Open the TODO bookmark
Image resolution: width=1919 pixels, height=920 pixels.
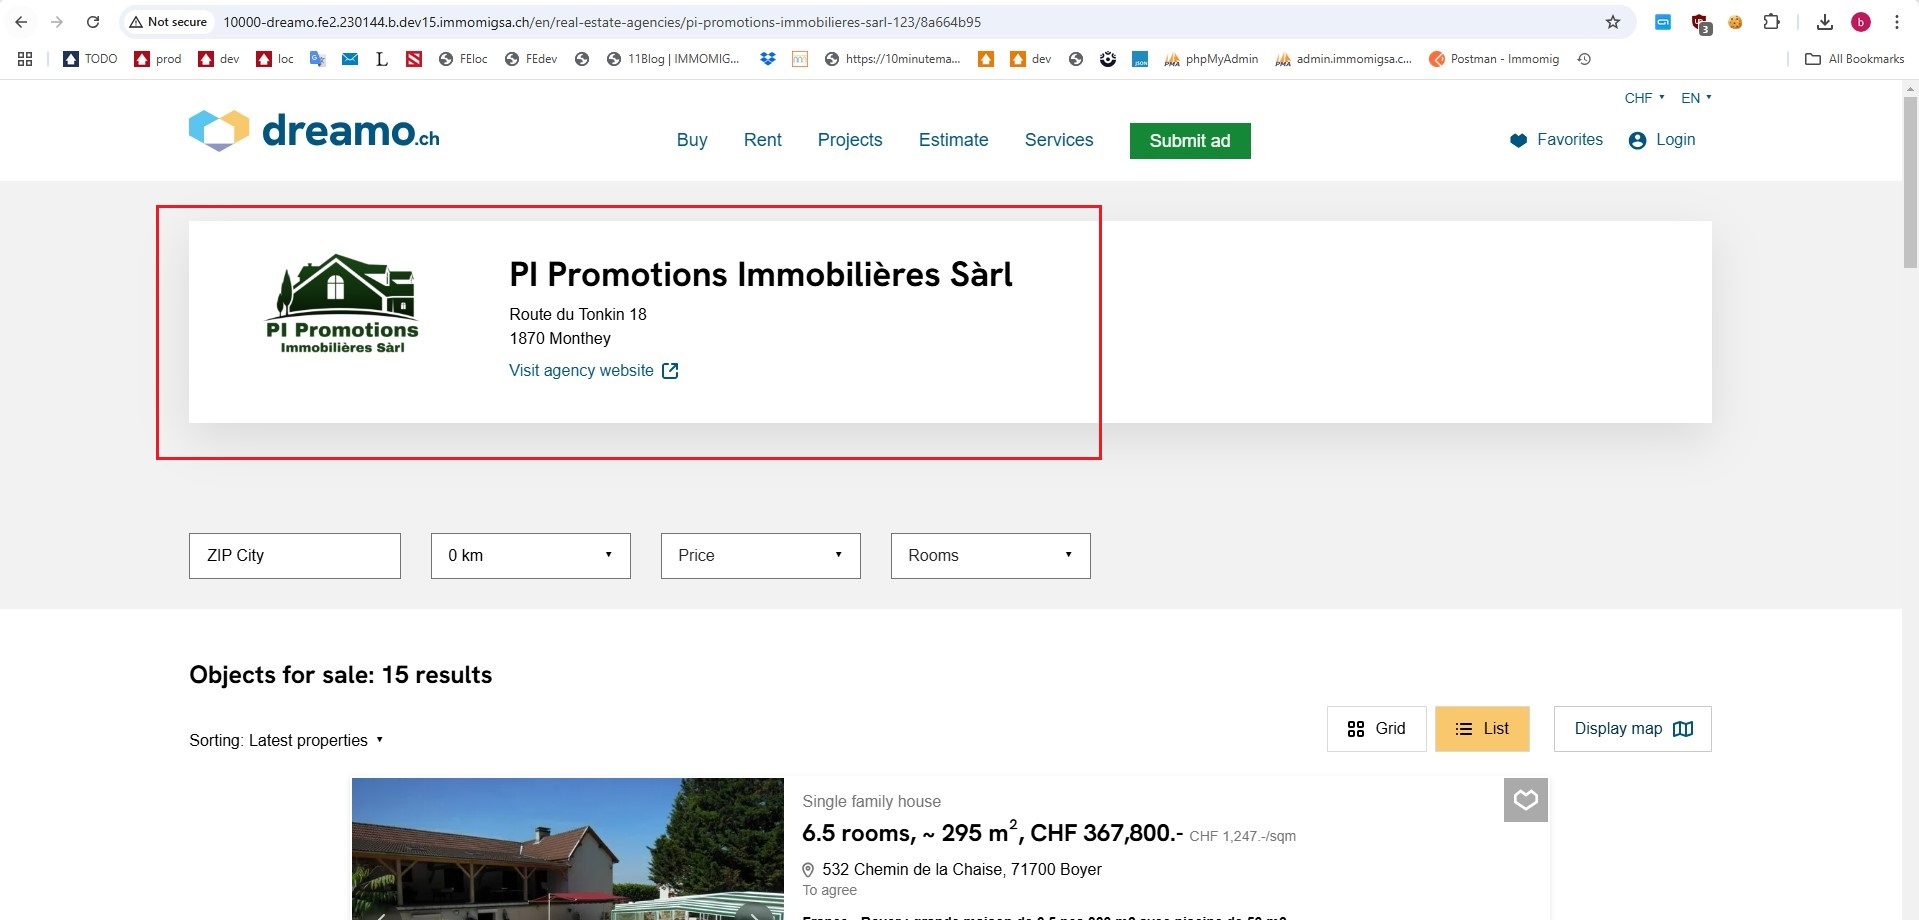[90, 59]
